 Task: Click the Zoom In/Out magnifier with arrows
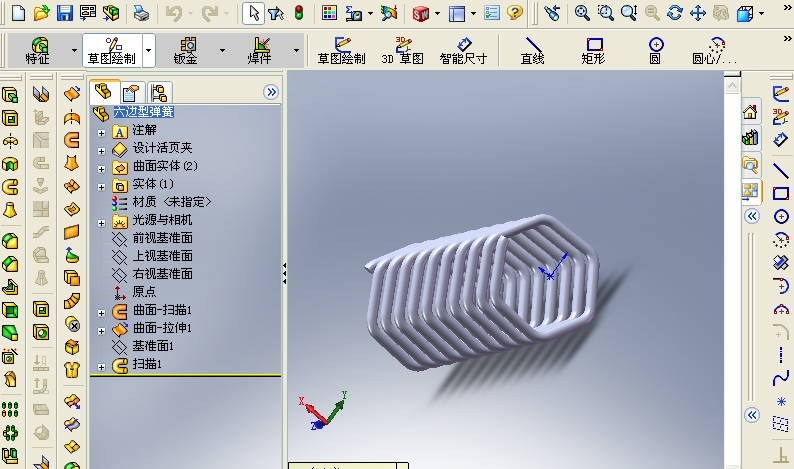click(628, 13)
